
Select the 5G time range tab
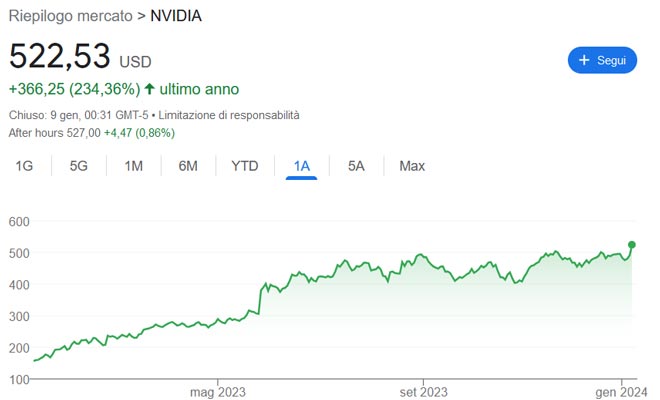[x=79, y=166]
